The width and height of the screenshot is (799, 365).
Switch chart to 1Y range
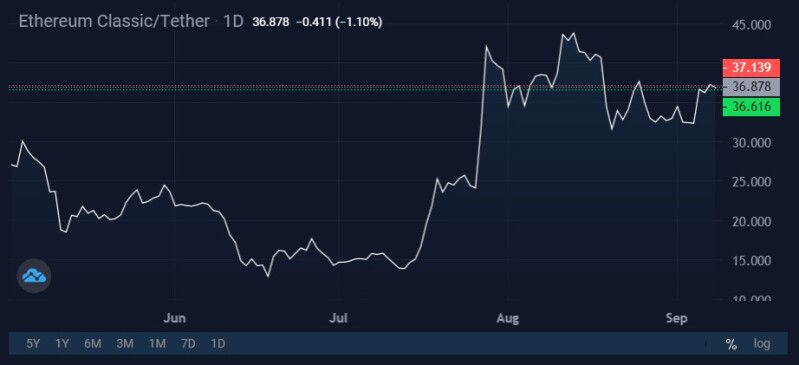(x=62, y=344)
